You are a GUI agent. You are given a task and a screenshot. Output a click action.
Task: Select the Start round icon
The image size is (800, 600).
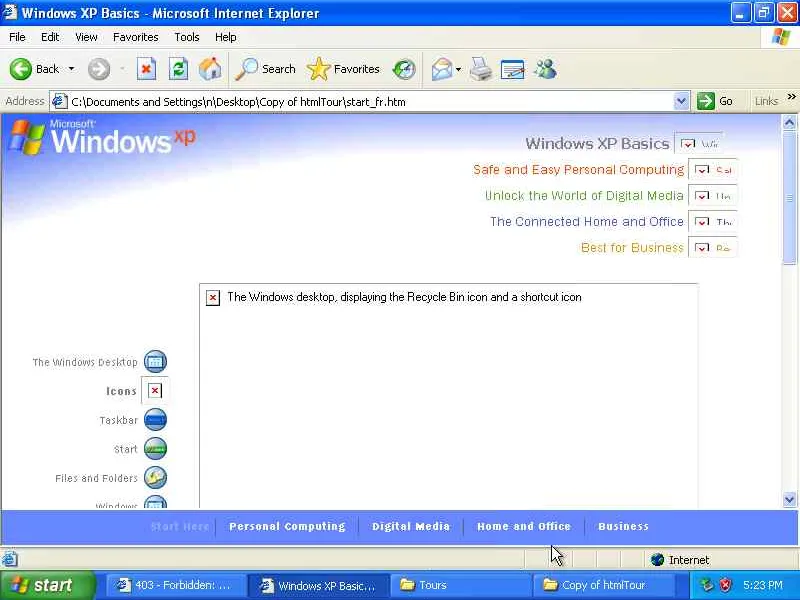[x=155, y=449]
